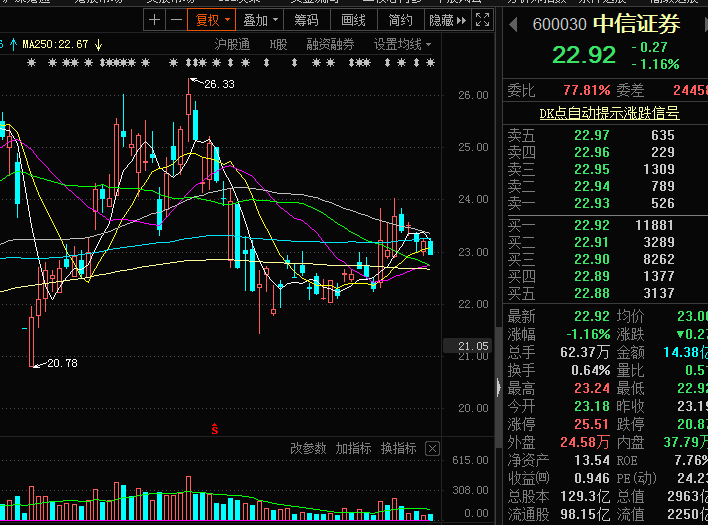
Task: Click the red S marker on chart
Action: [214, 429]
